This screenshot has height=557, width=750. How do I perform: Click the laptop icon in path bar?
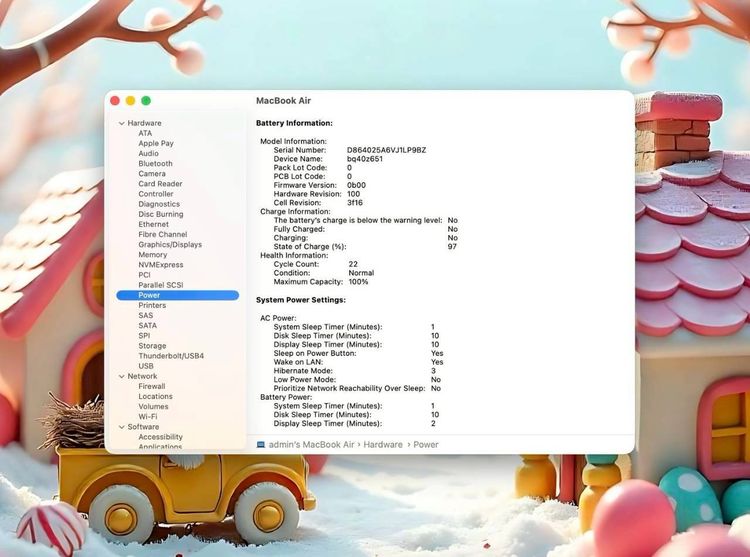click(261, 445)
